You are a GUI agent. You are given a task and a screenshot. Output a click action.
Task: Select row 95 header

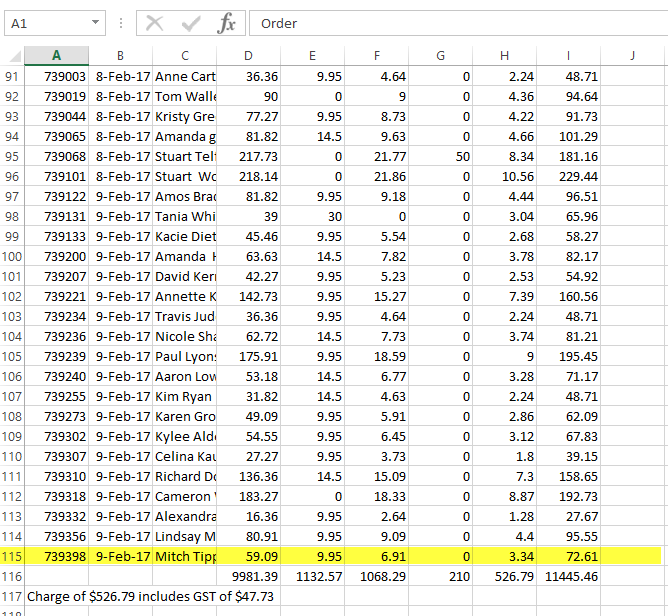(12, 157)
